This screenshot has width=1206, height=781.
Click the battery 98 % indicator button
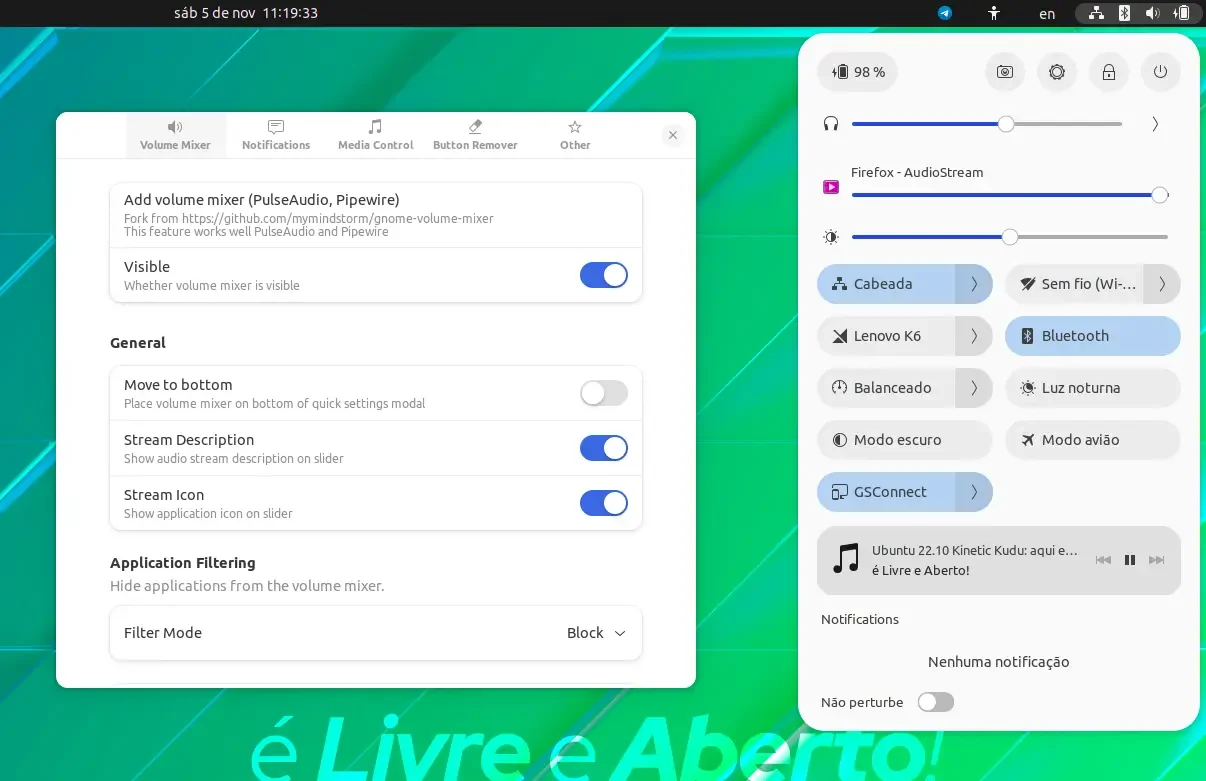858,72
